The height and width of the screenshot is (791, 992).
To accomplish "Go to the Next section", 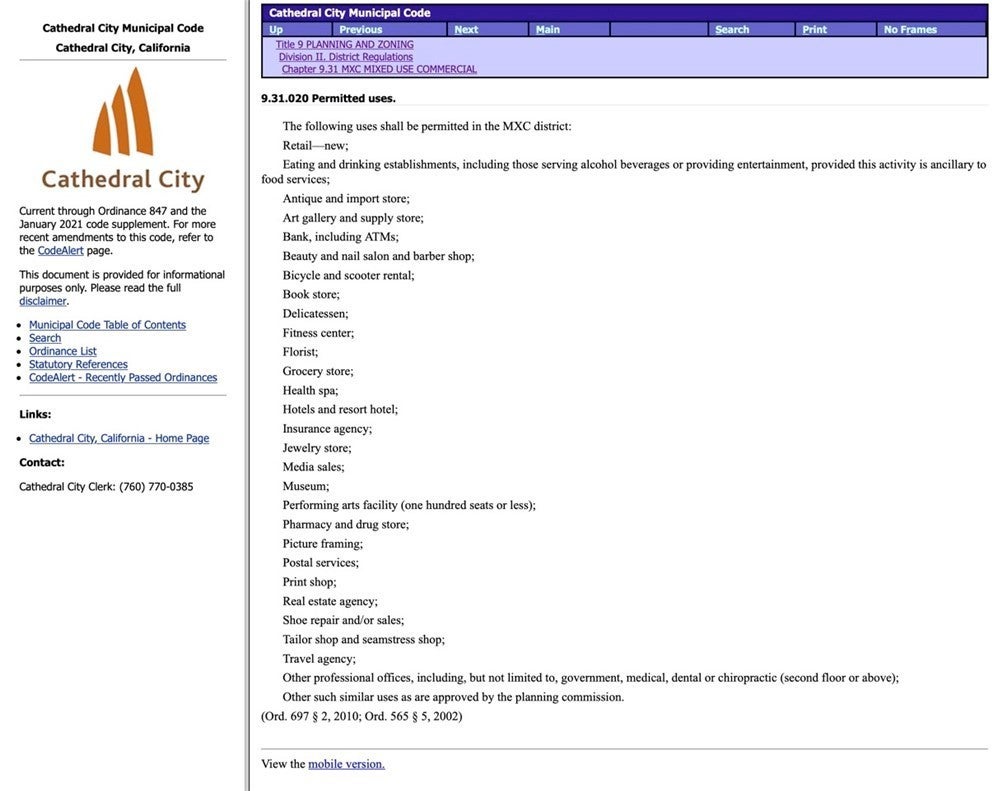I will click(466, 30).
